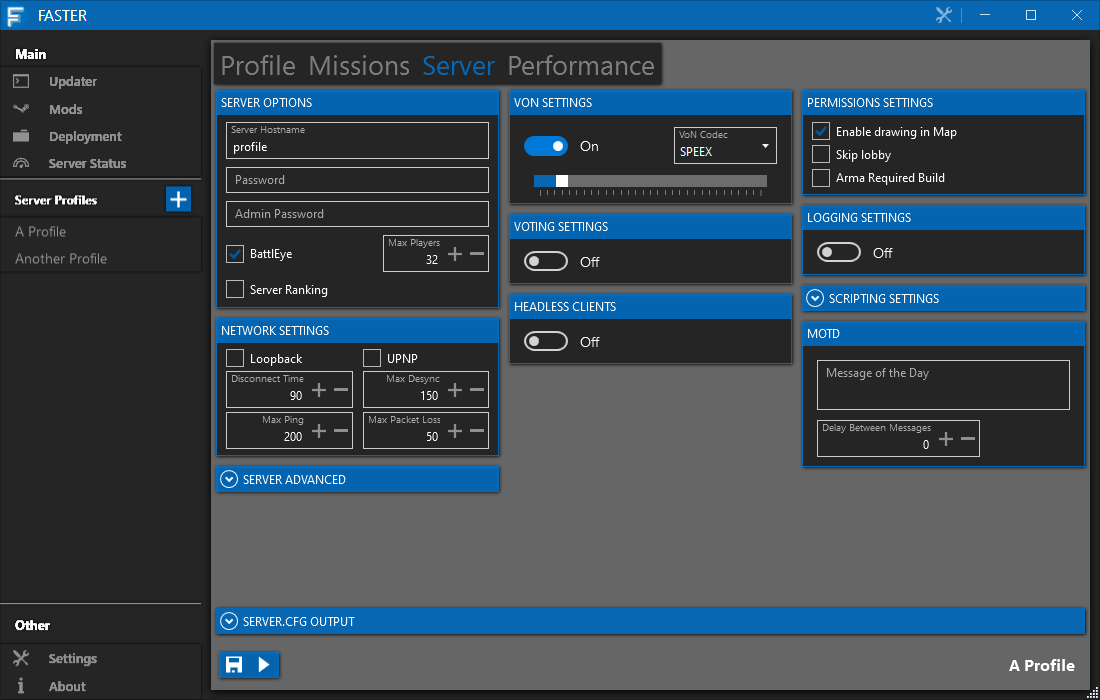Increase Max Desync with plus
The height and width of the screenshot is (700, 1100).
[455, 390]
